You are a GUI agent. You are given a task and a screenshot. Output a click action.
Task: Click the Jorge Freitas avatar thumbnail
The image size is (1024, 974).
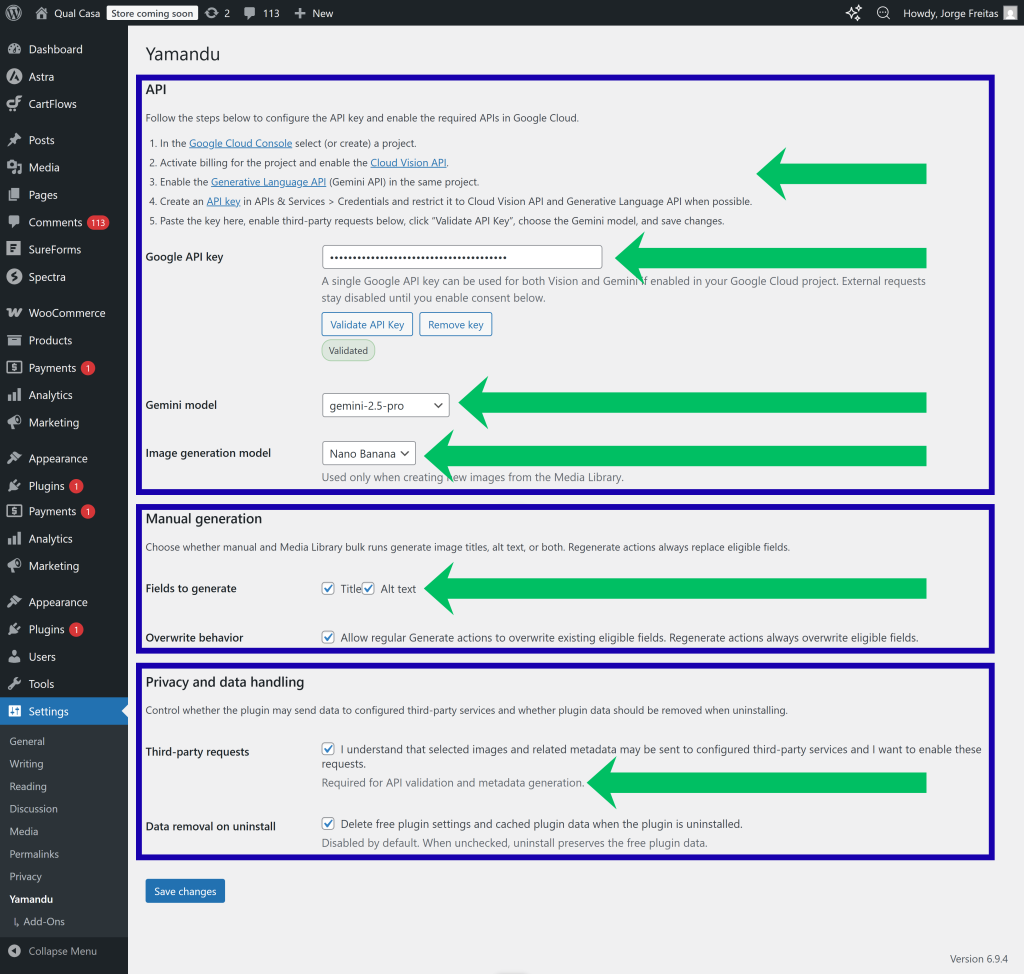(1010, 13)
